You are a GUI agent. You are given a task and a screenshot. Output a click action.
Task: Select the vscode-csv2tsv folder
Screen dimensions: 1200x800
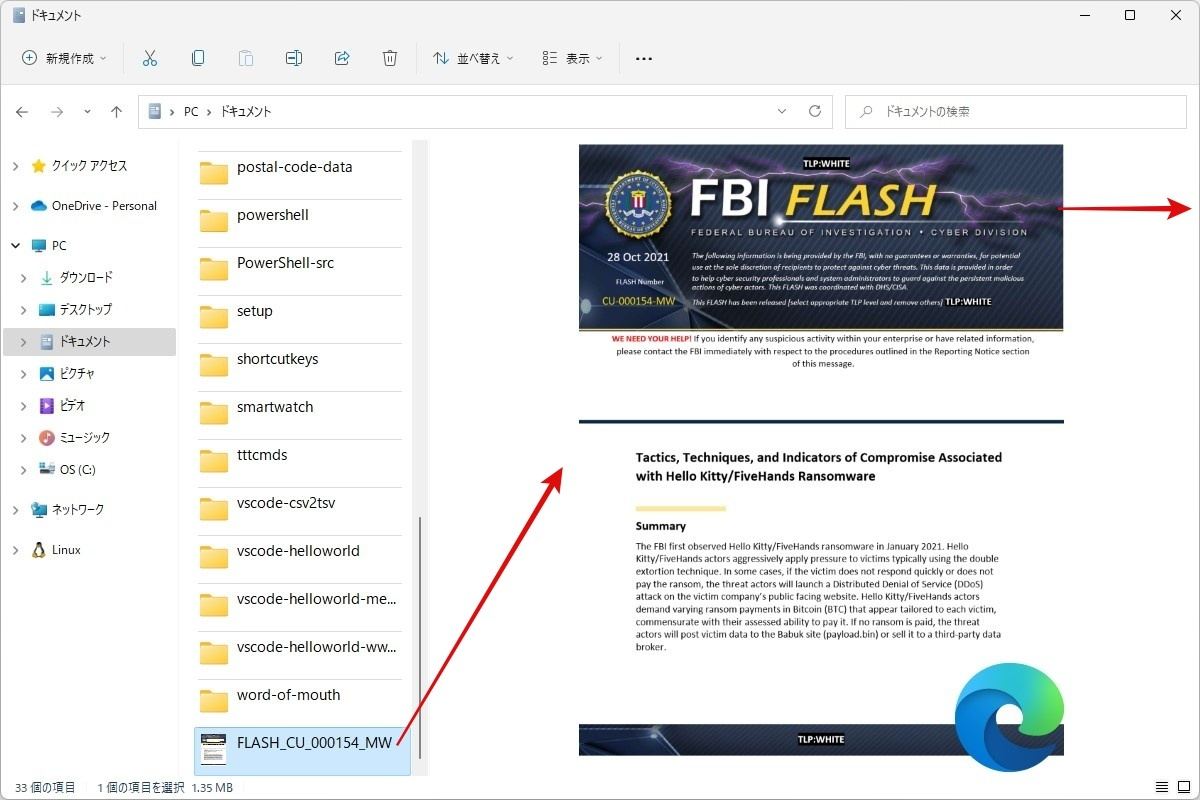299,508
